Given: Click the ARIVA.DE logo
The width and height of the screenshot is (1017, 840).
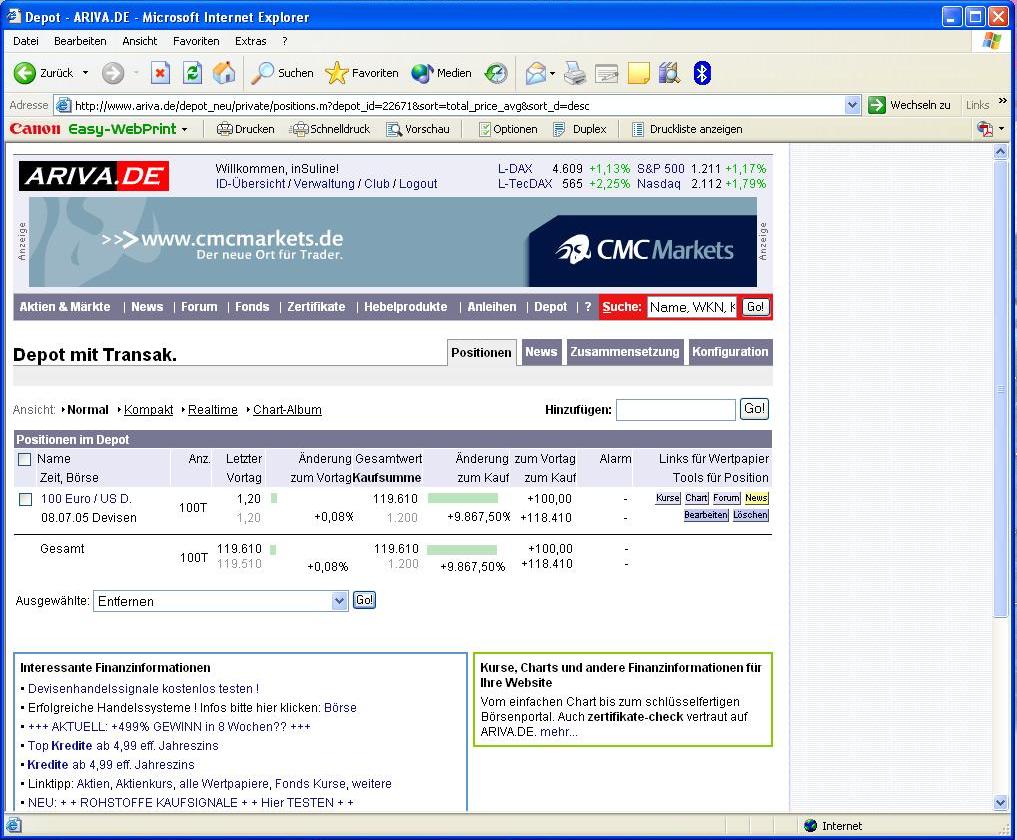Looking at the screenshot, I should [94, 176].
